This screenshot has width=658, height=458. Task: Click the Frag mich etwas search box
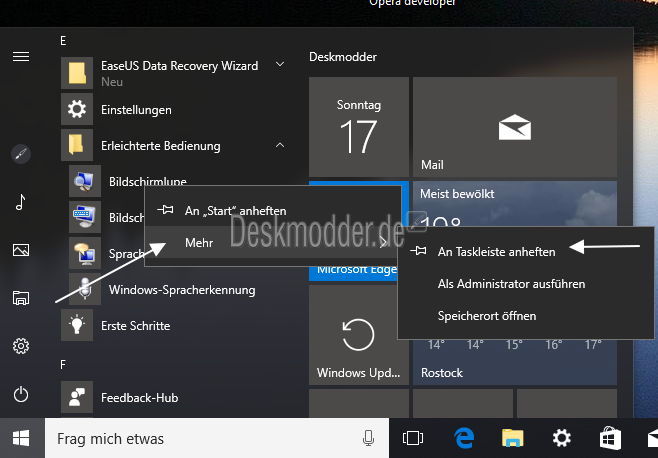(x=217, y=438)
